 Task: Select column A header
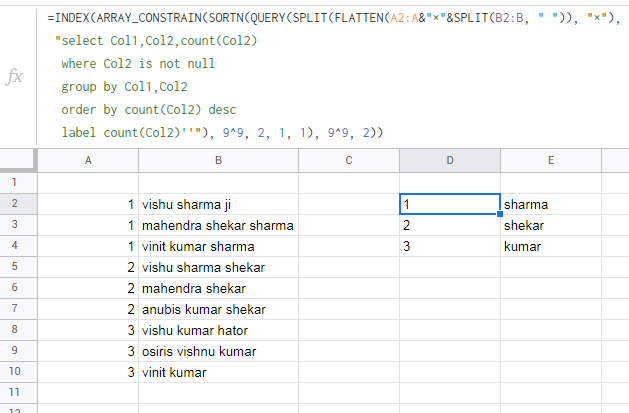pos(88,160)
